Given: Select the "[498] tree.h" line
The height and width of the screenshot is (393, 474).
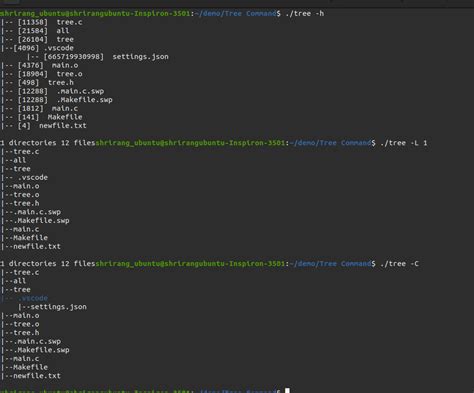Looking at the screenshot, I should [37, 83].
